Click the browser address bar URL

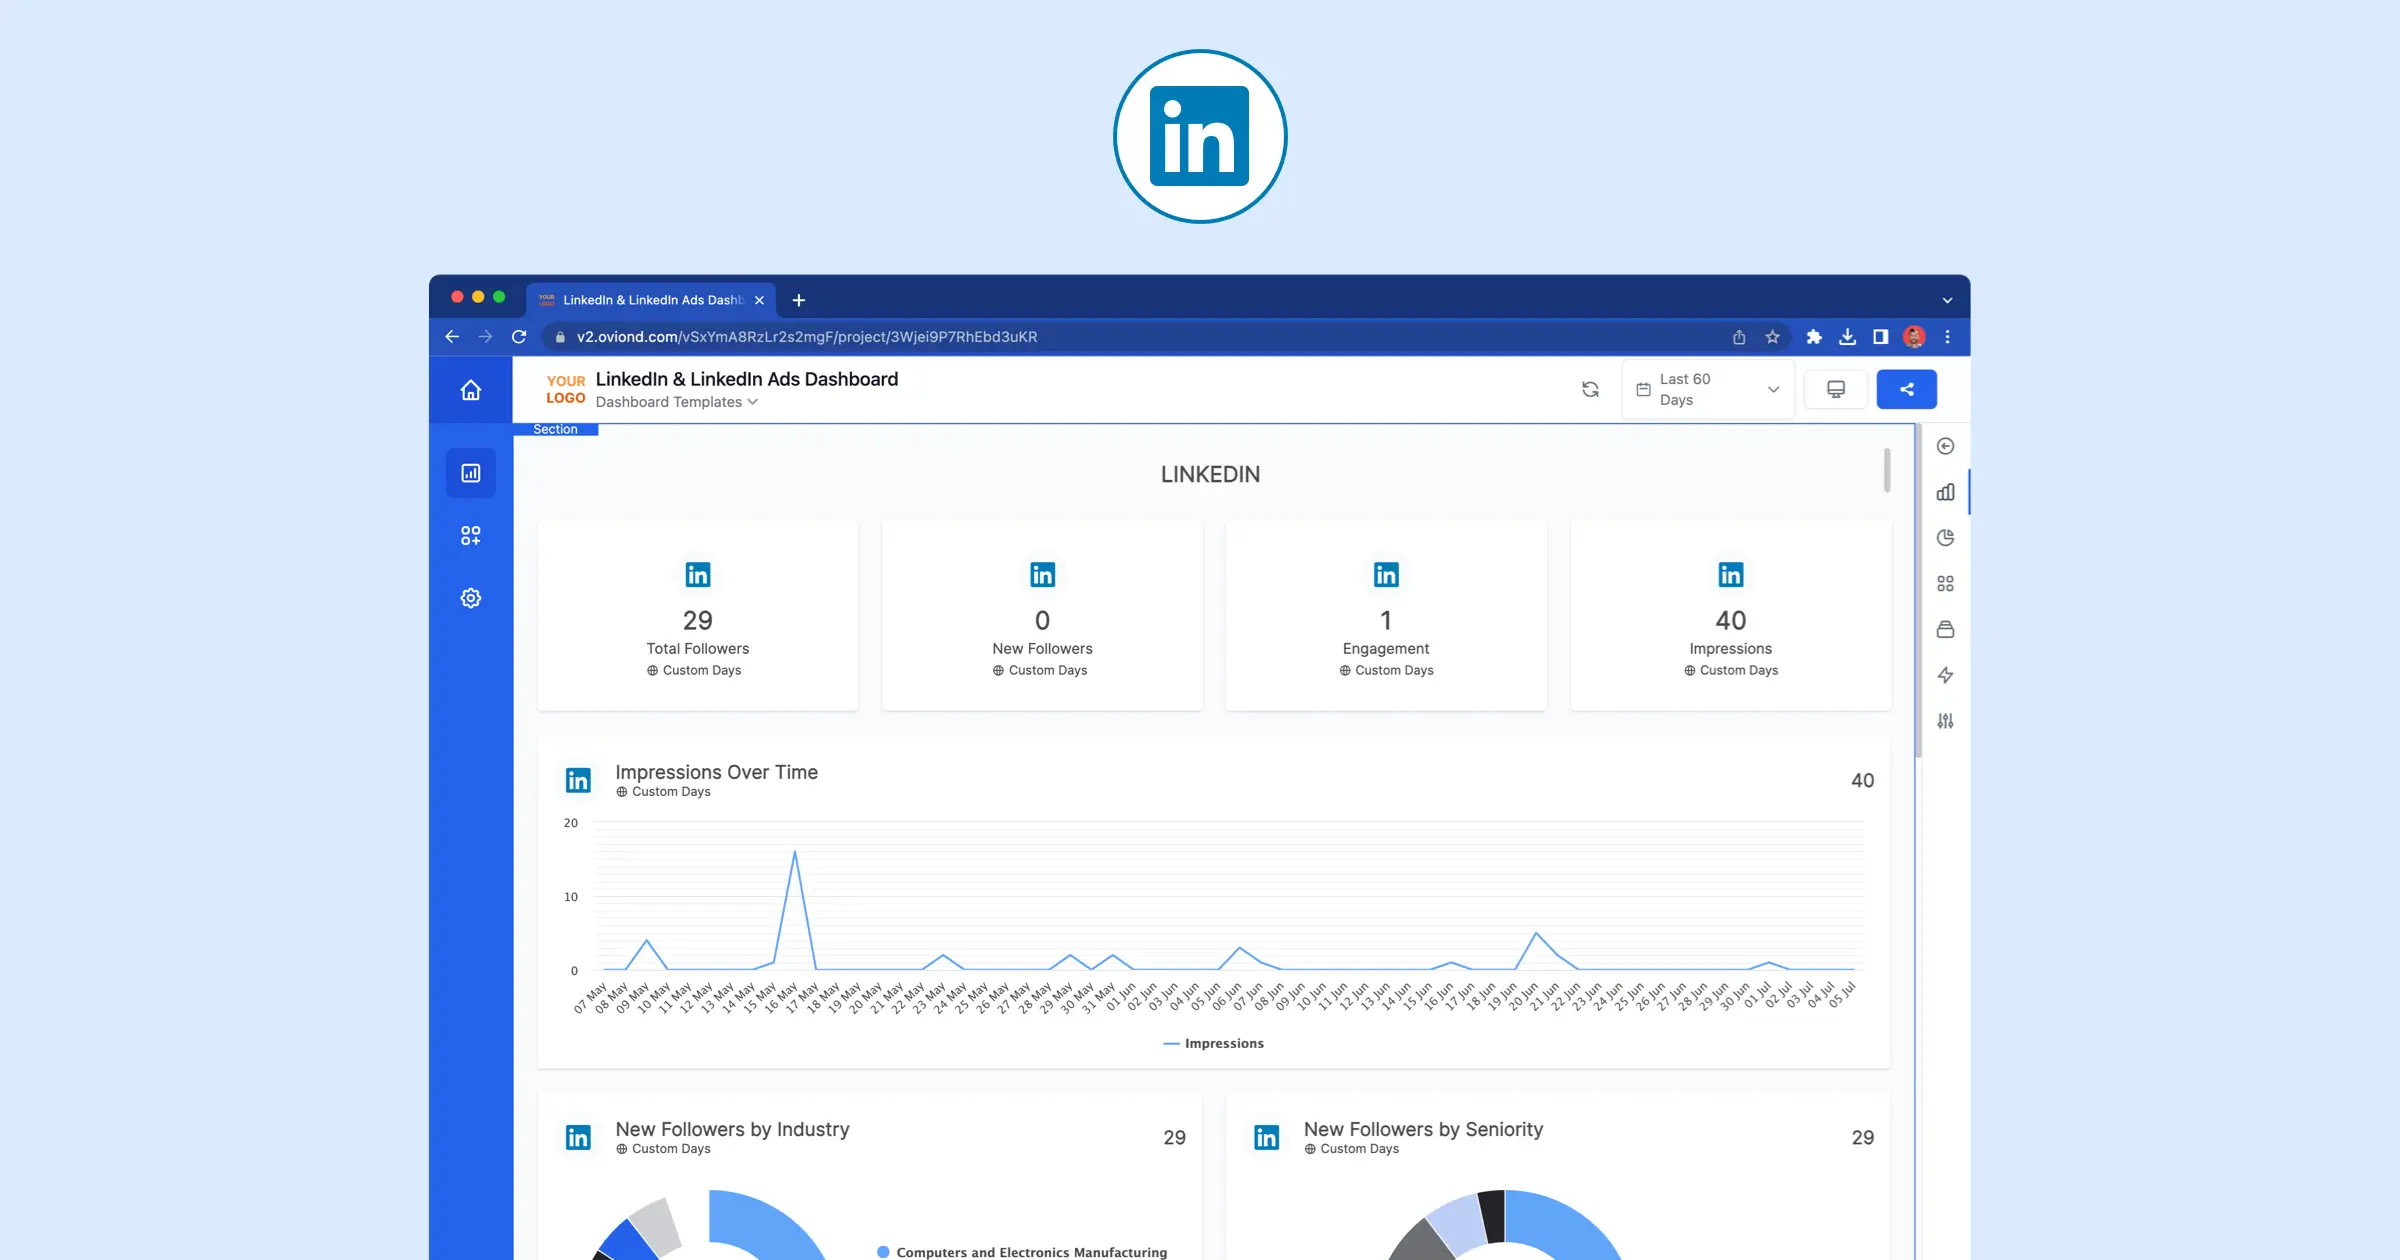(807, 337)
